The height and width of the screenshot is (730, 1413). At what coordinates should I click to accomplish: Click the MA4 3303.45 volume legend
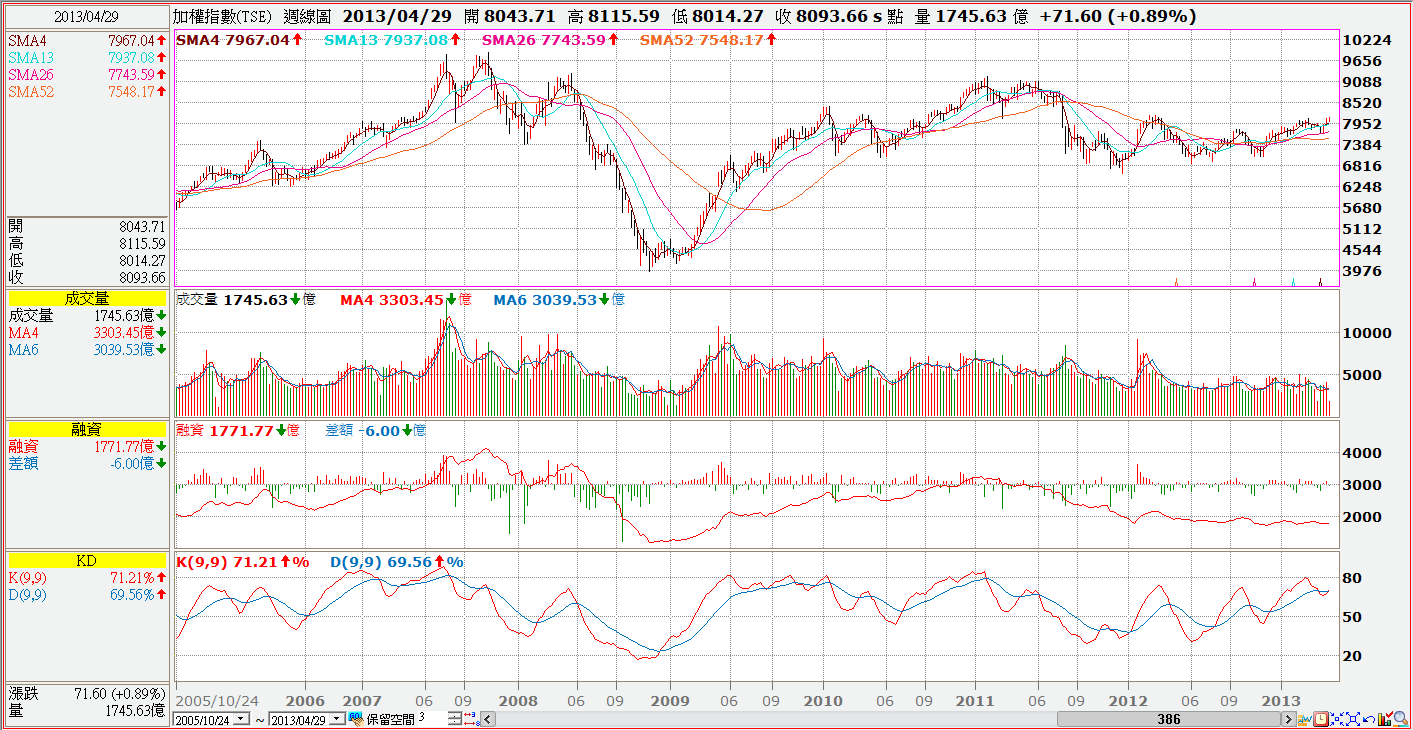(x=405, y=300)
